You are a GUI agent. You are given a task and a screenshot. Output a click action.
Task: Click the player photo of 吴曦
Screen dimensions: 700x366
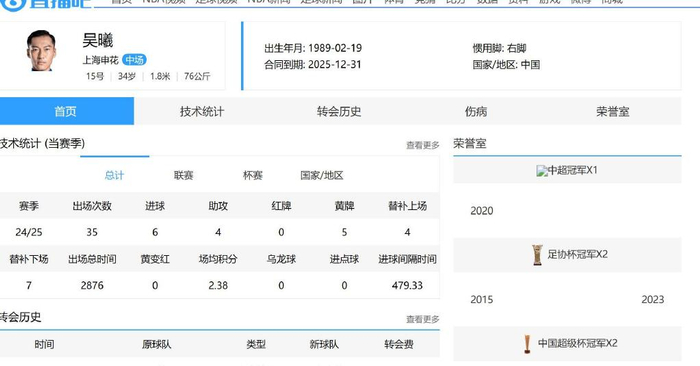[x=41, y=50]
